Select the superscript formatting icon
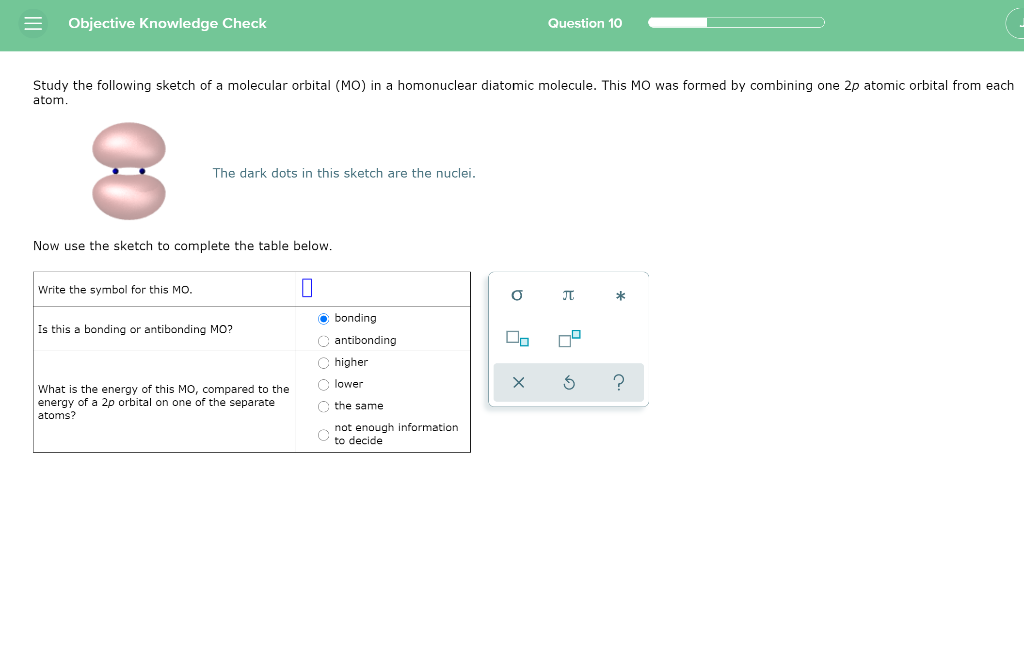This screenshot has height=651, width=1024. pos(567,338)
